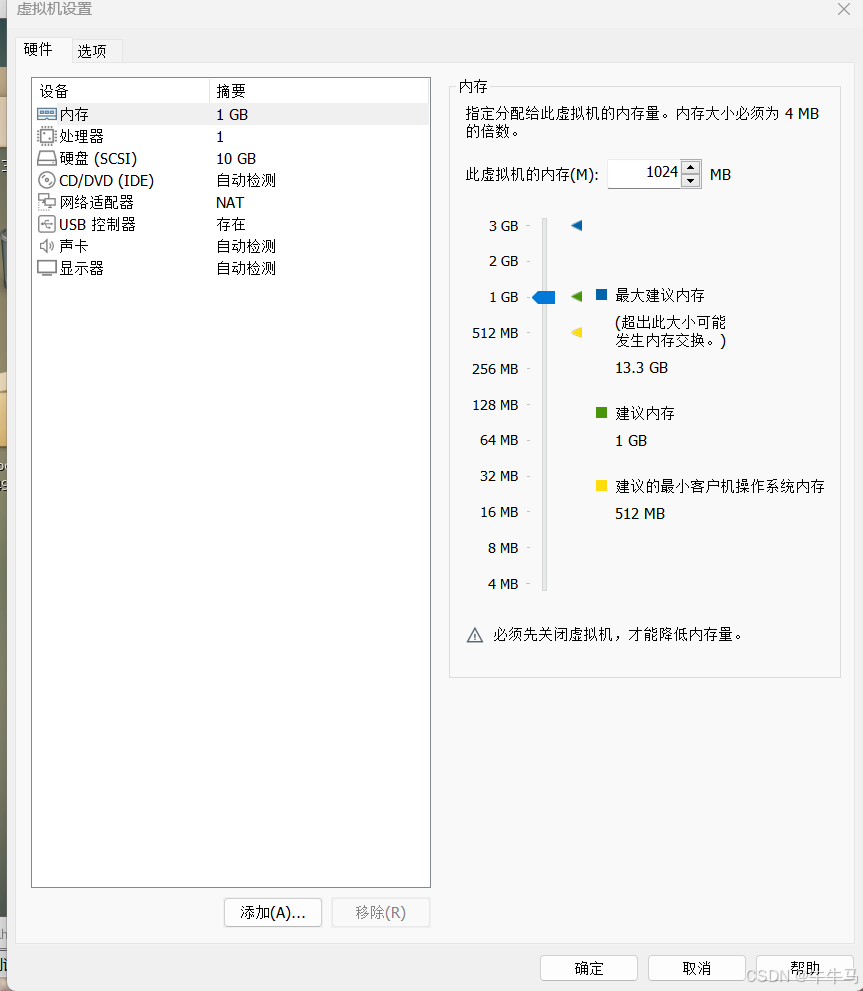
Task: Click the 帮助 help button
Action: pyautogui.click(x=805, y=967)
